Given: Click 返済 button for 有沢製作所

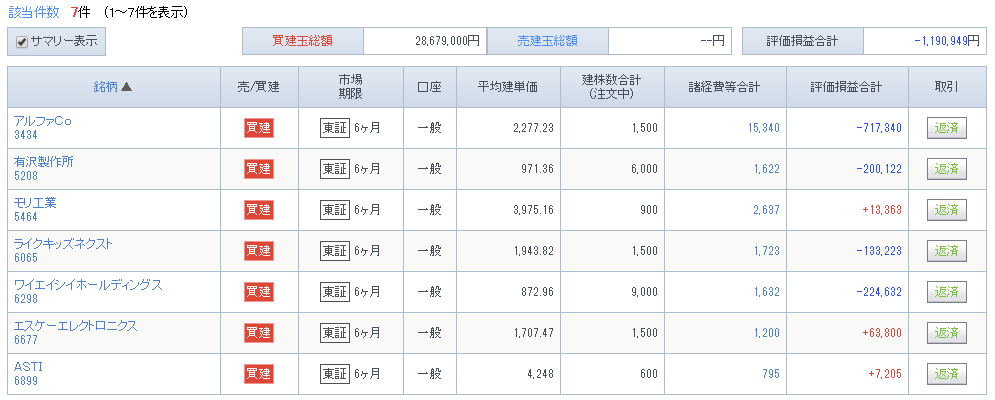Looking at the screenshot, I should [946, 169].
